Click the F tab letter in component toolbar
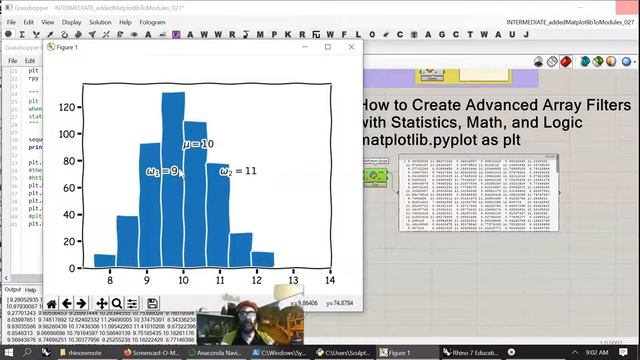This screenshot has height=360, width=640. [344, 35]
